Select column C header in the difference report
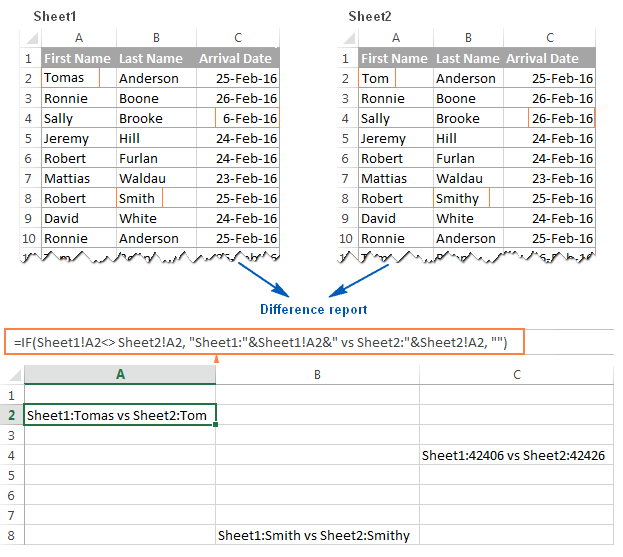Viewport: 623px width, 557px height. [x=517, y=374]
